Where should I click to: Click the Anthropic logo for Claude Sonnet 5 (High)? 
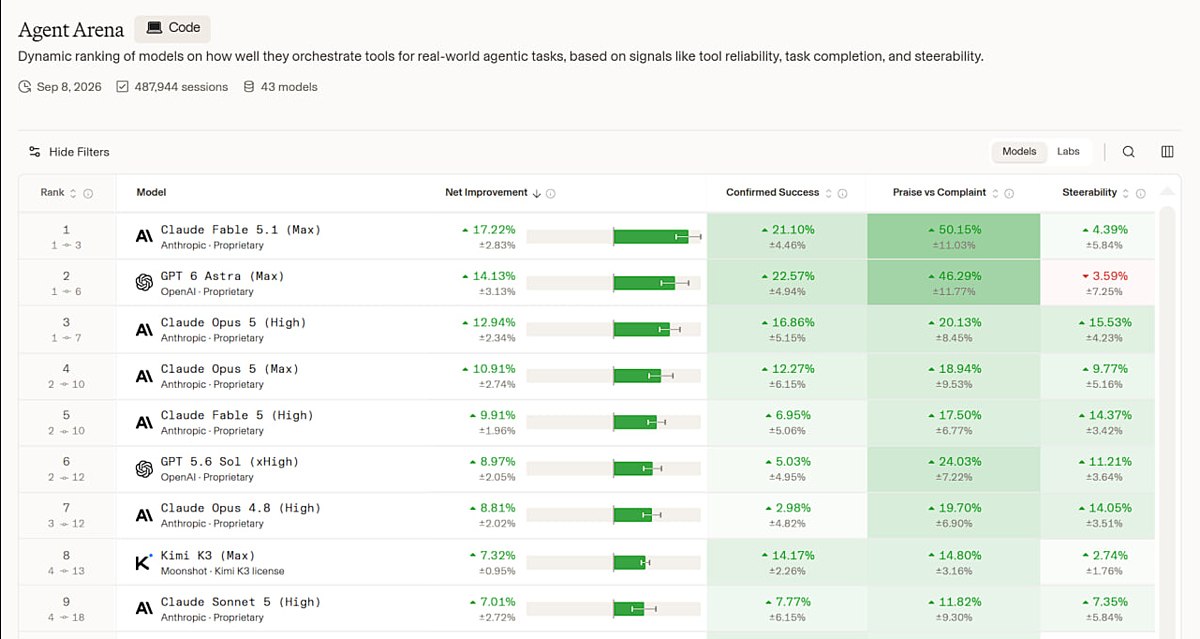point(144,609)
